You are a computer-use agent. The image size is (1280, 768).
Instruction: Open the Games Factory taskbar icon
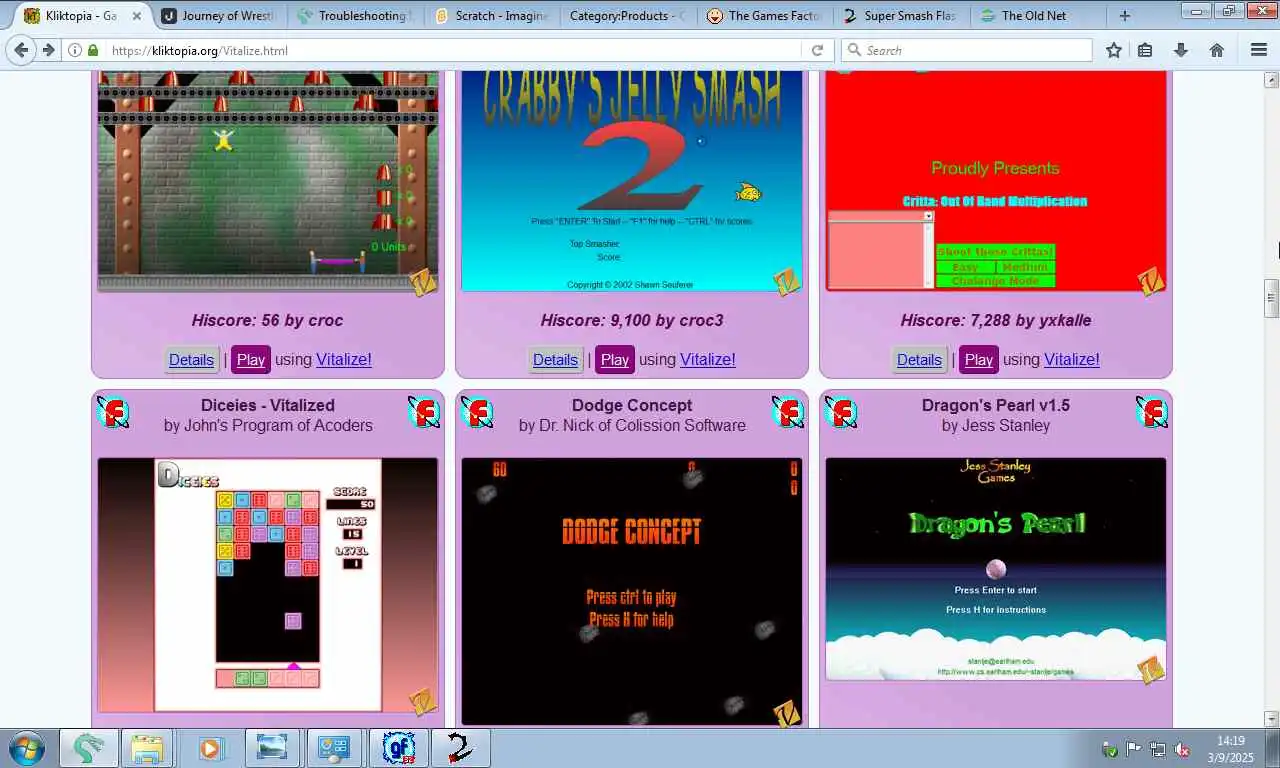[x=400, y=748]
